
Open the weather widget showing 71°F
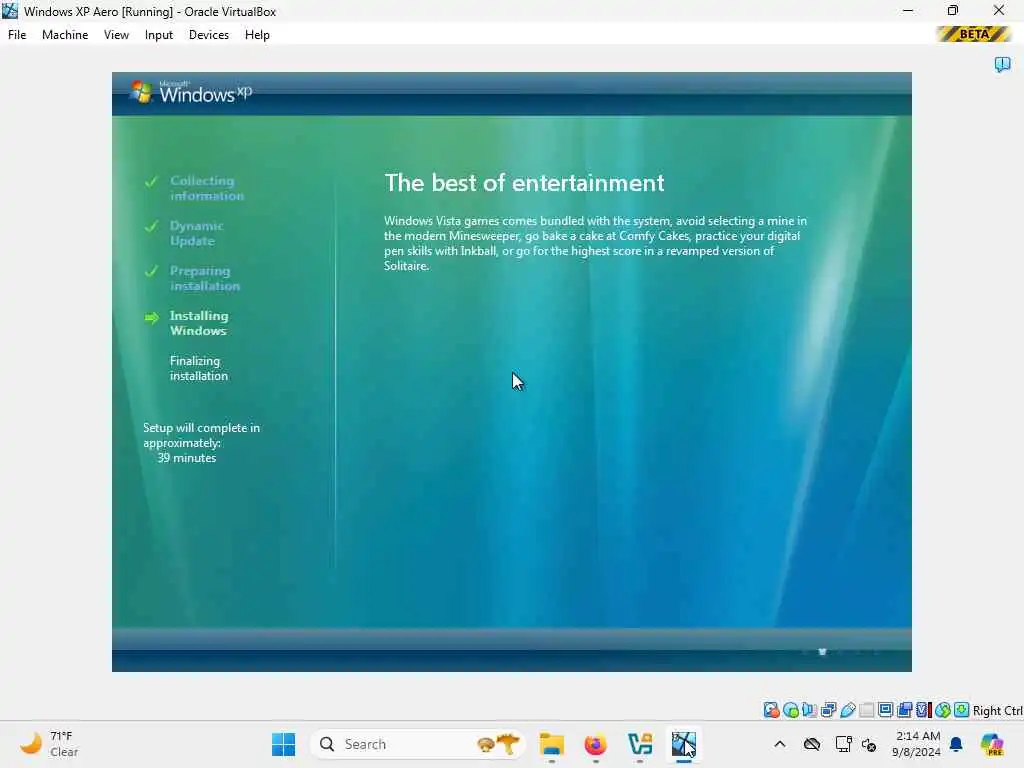(x=49, y=744)
